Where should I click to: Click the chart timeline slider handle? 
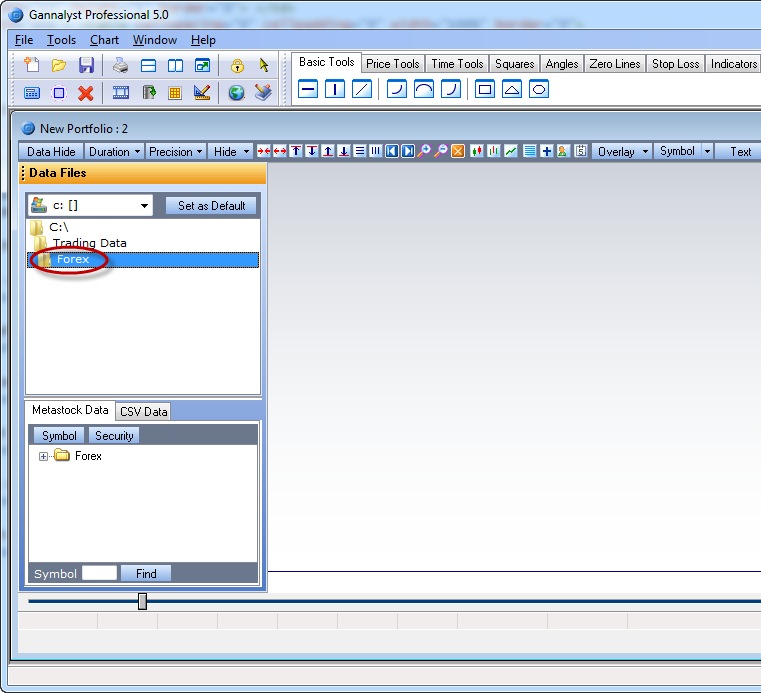point(142,601)
